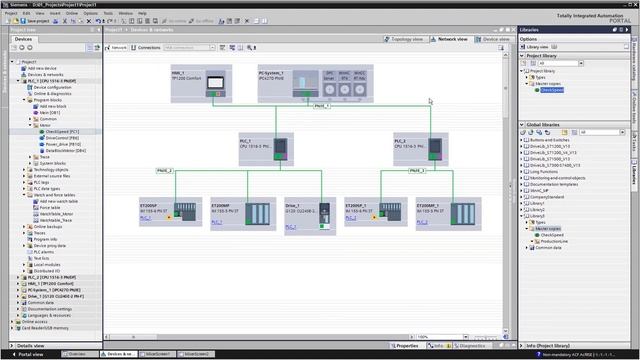Open the Force table item
Image resolution: width=640 pixels, height=360 pixels.
pos(50,208)
